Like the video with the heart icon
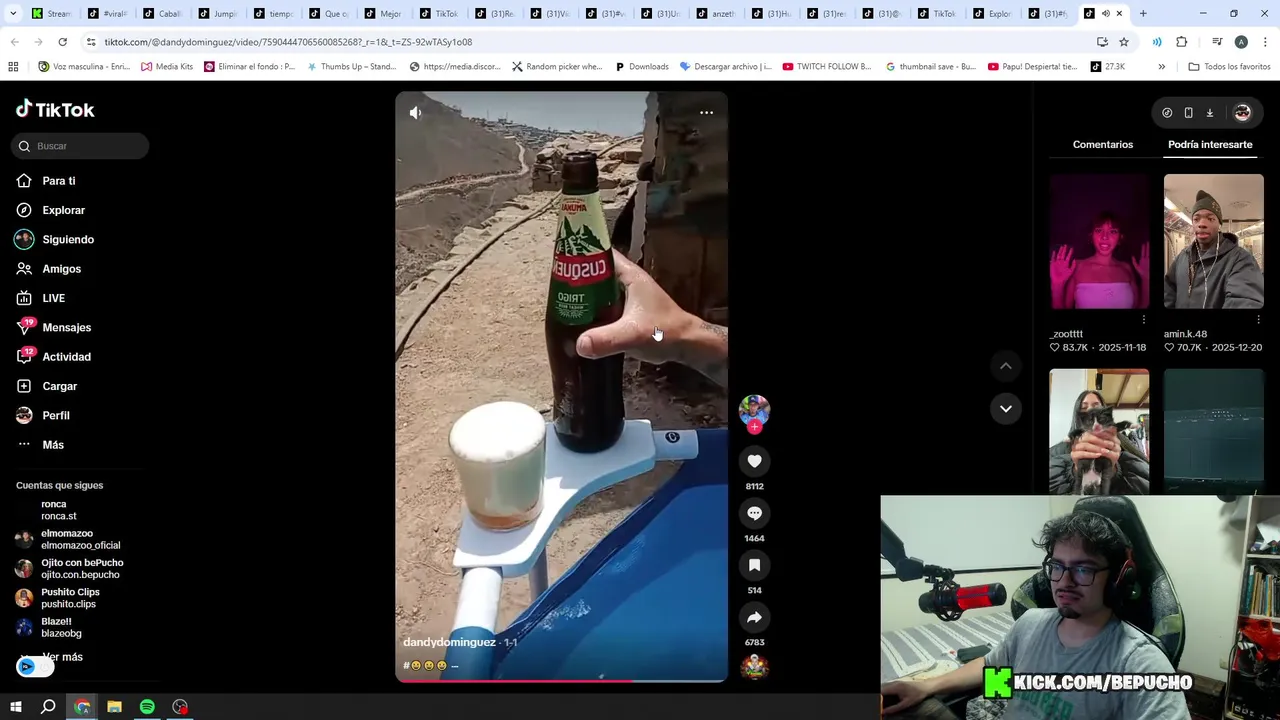 point(754,461)
